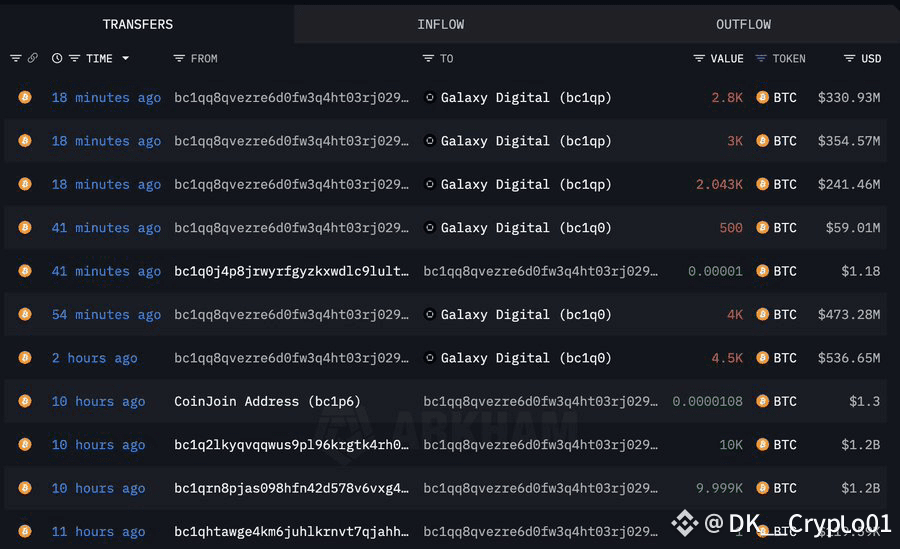
Task: Click Bitcoin chain icon in the $536.65M row
Action: 25,357
